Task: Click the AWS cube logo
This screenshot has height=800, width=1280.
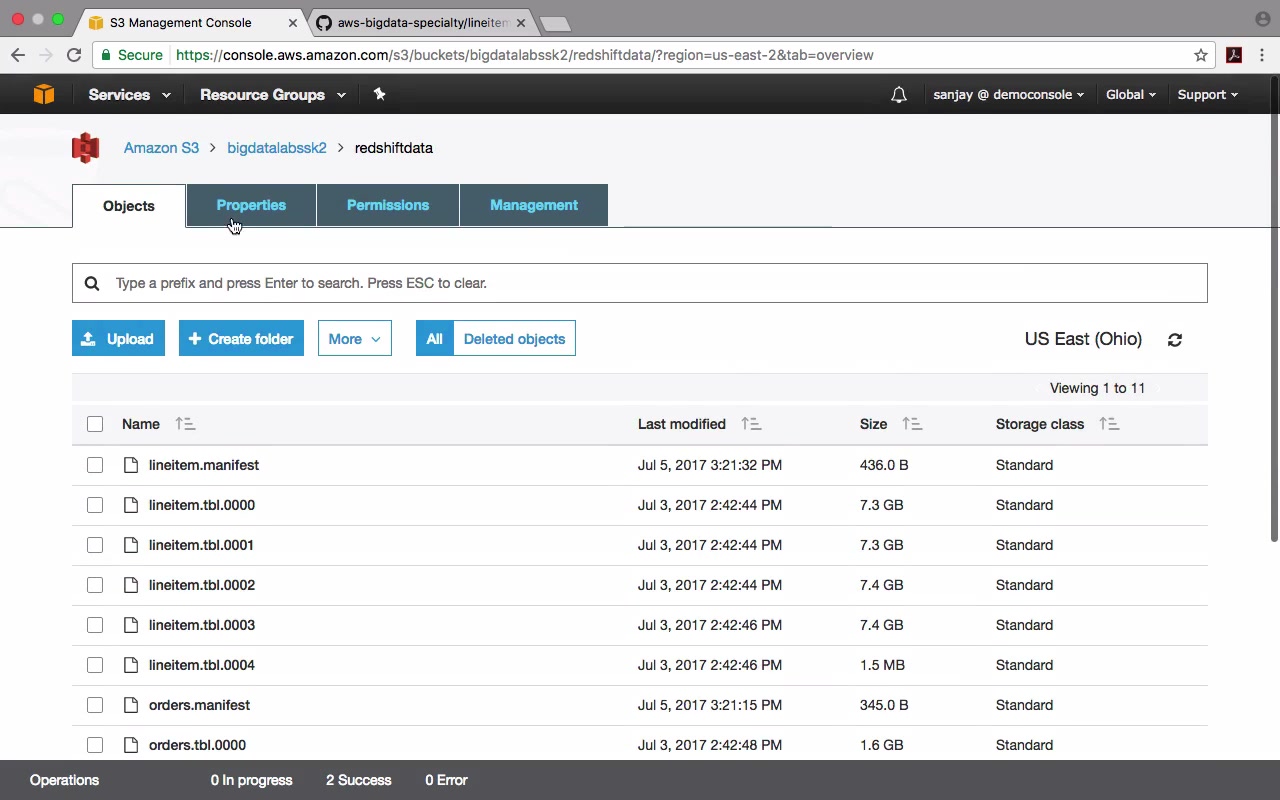Action: point(44,94)
